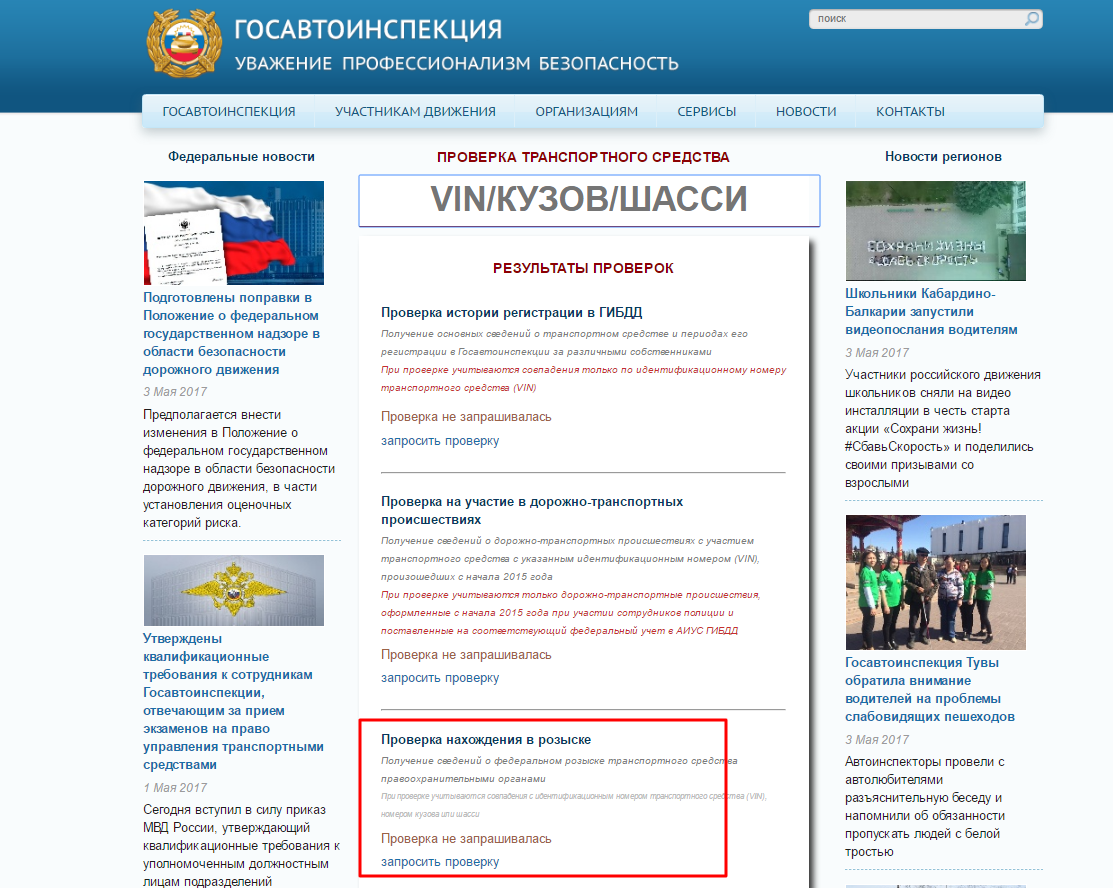Image resolution: width=1113 pixels, height=888 pixels.
Task: Open the НОВОСТИ menu
Action: [806, 111]
